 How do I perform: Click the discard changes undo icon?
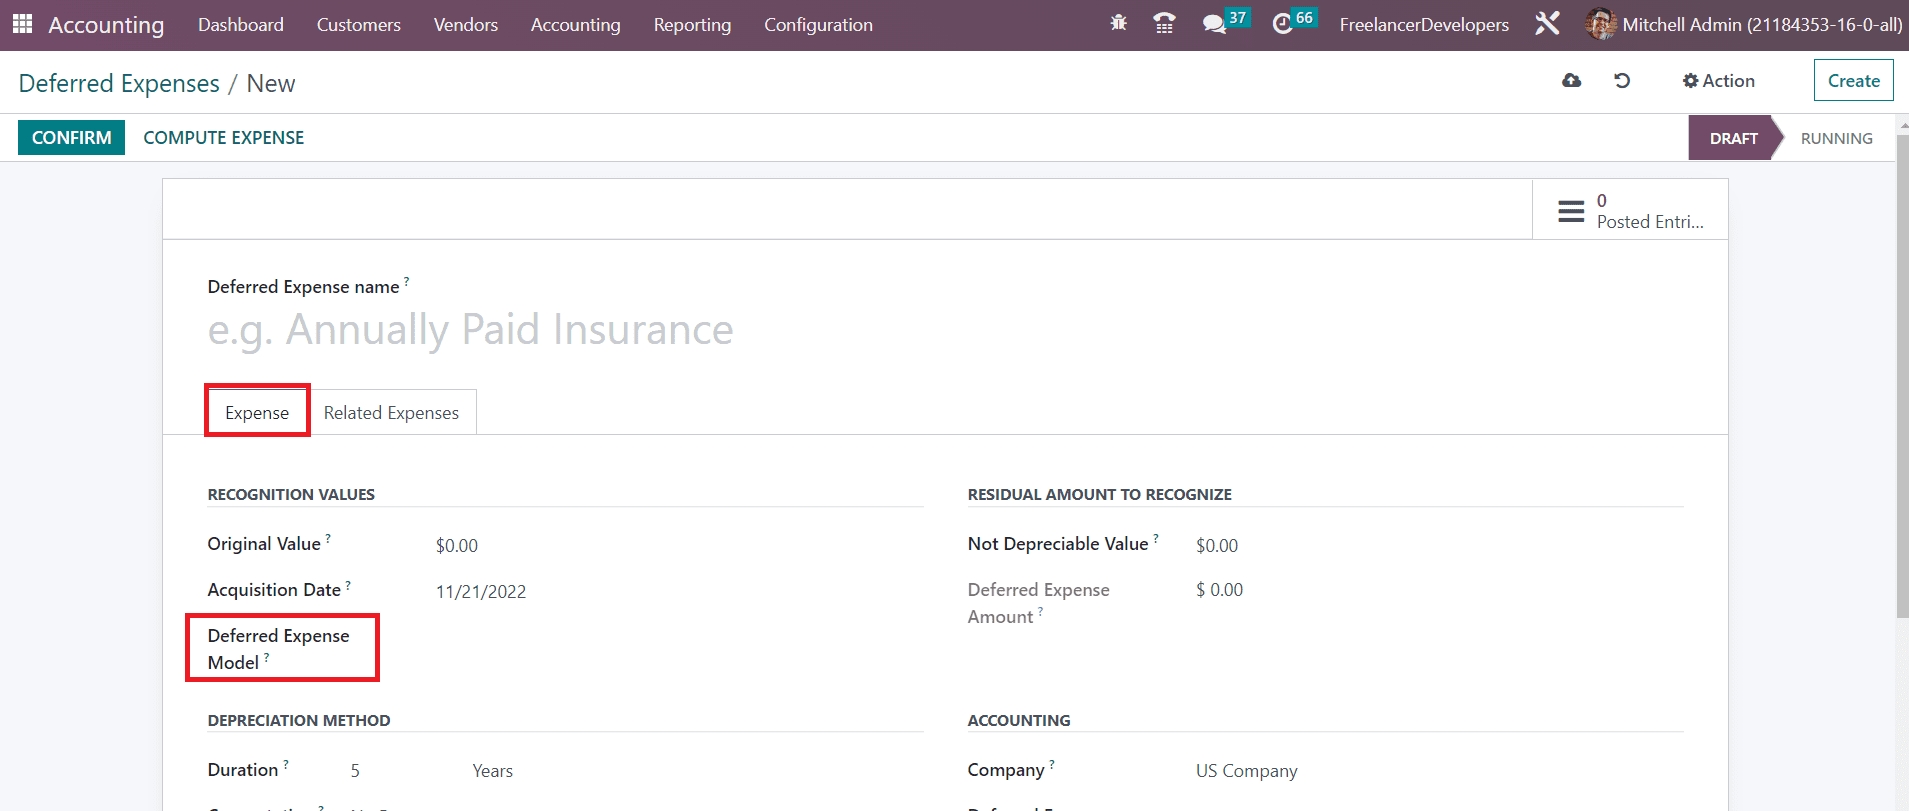[1622, 81]
